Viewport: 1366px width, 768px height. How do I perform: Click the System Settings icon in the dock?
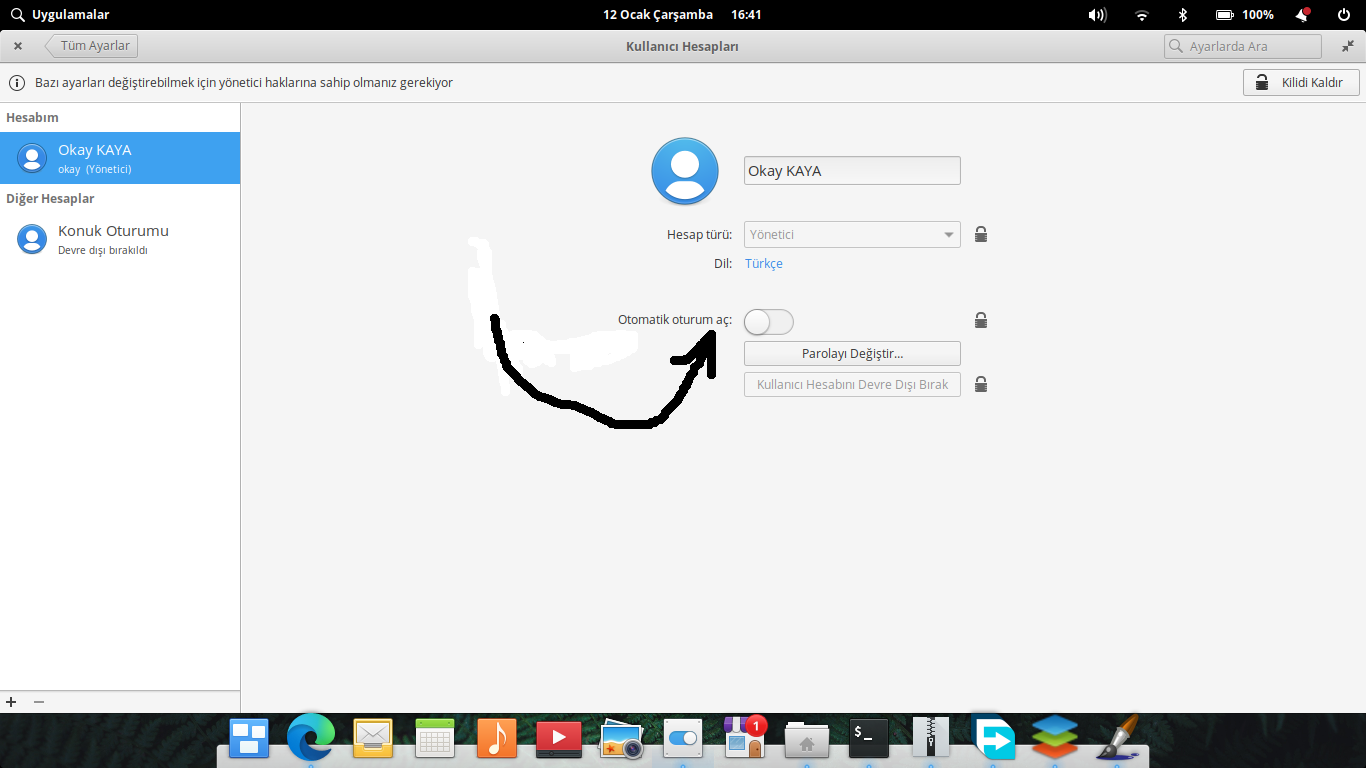pos(683,739)
